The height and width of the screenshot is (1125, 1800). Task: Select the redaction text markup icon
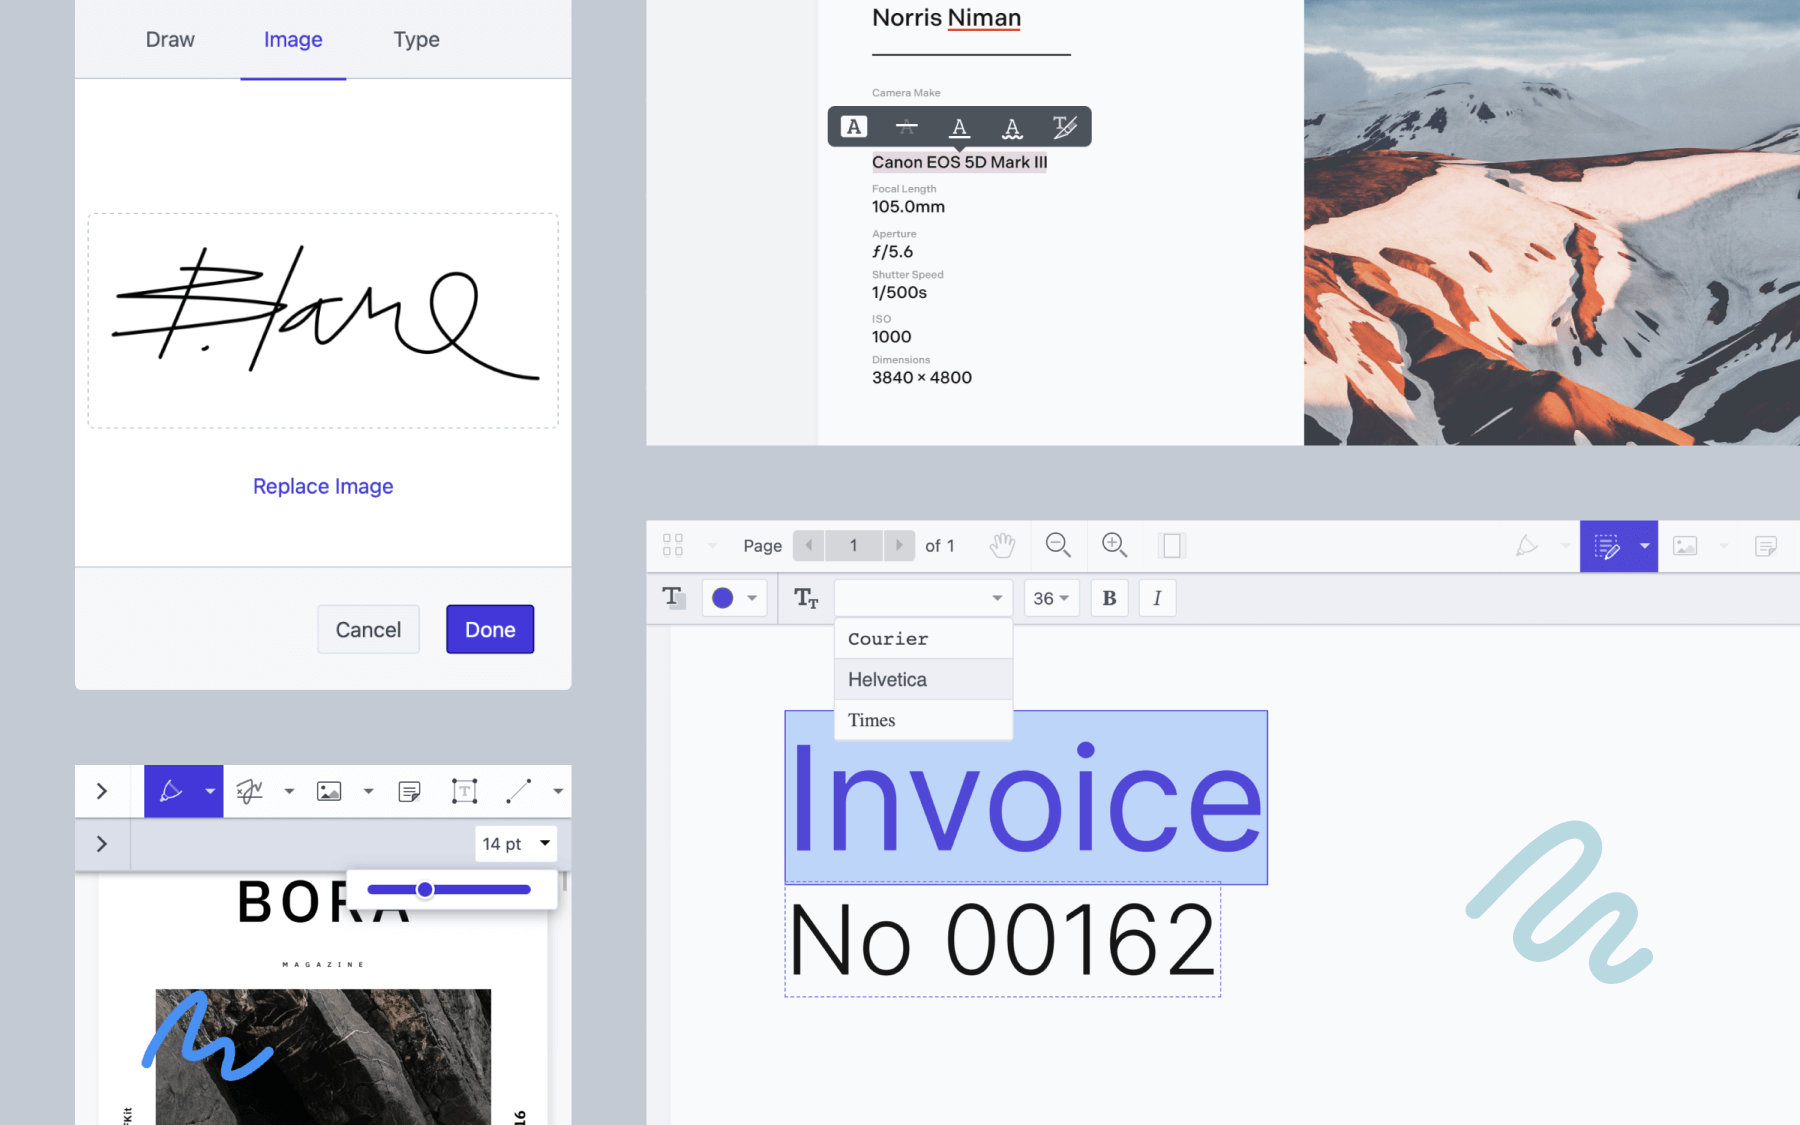(x=1065, y=127)
